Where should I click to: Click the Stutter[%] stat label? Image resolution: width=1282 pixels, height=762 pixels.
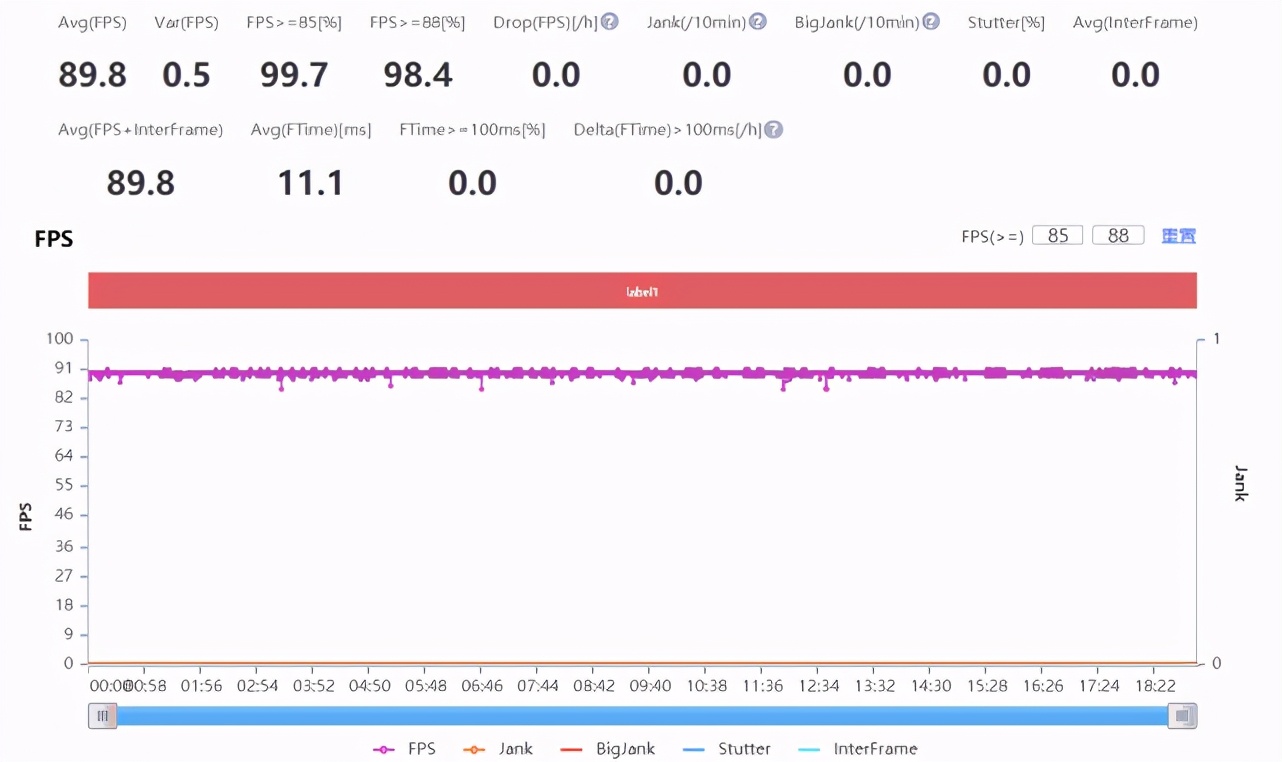[x=1006, y=22]
